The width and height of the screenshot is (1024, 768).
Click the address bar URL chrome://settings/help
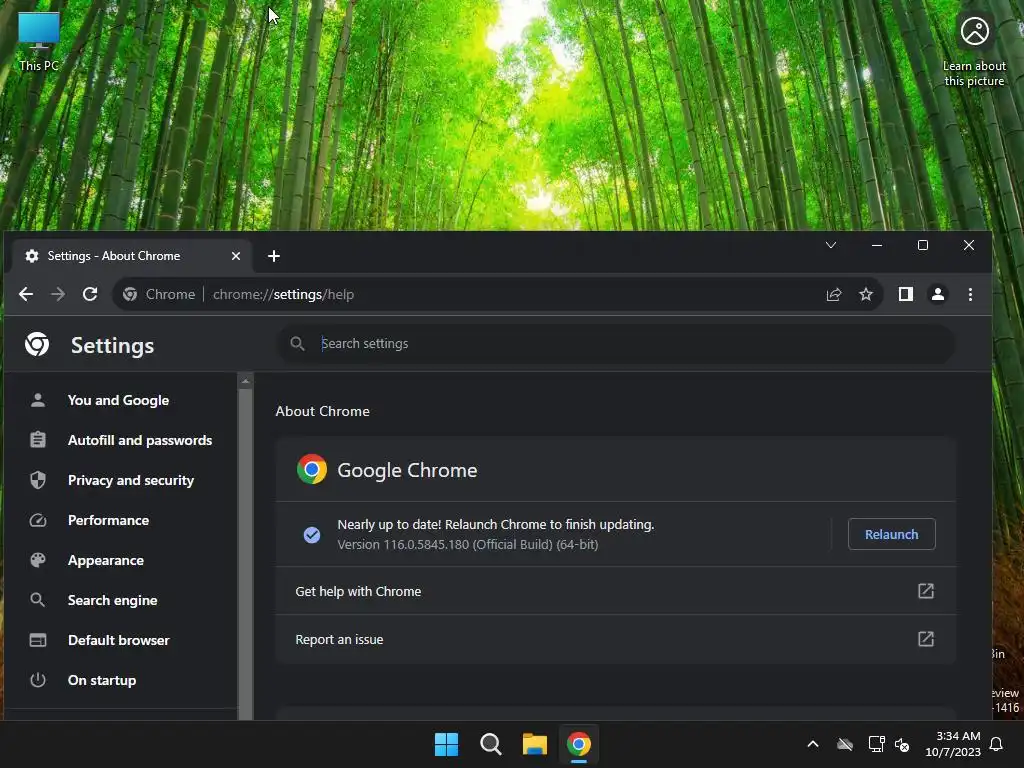coord(283,295)
